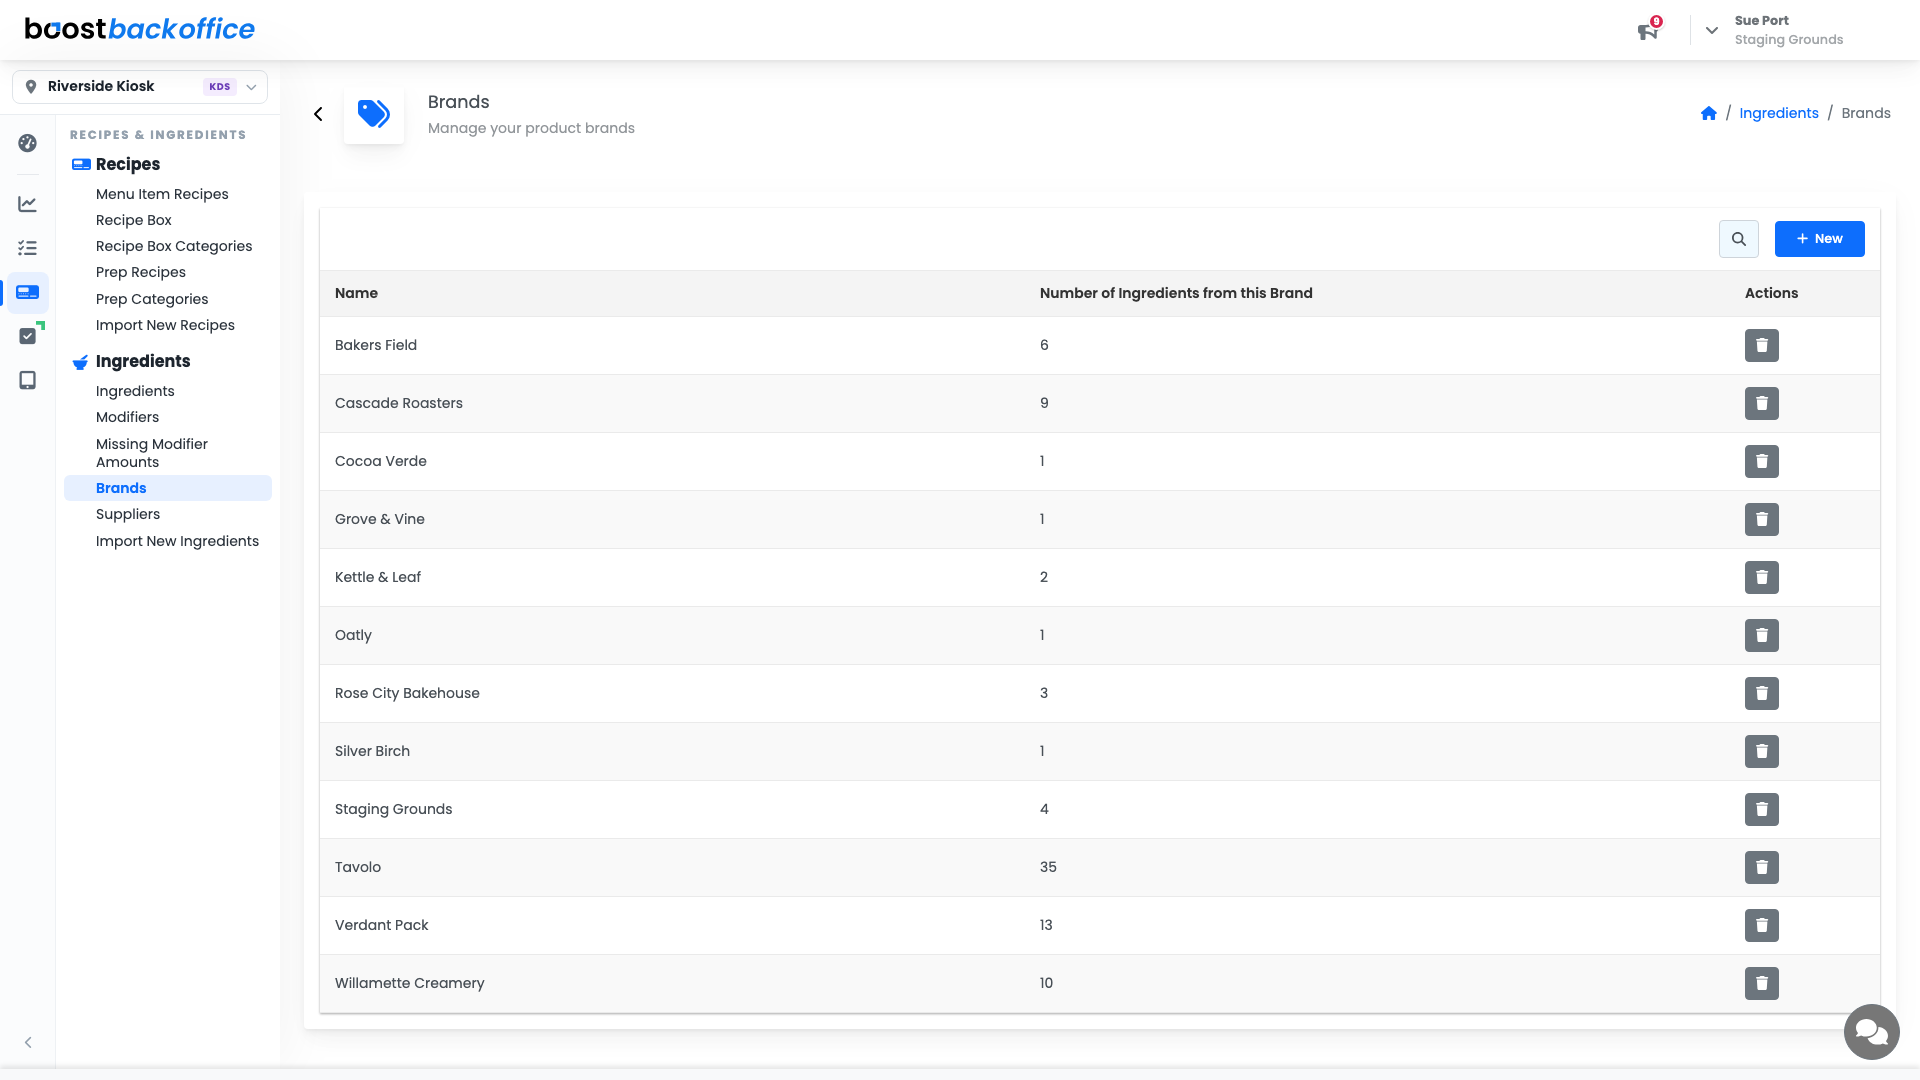The width and height of the screenshot is (1920, 1080).
Task: Open the analytics line chart sidebar icon
Action: pos(28,204)
